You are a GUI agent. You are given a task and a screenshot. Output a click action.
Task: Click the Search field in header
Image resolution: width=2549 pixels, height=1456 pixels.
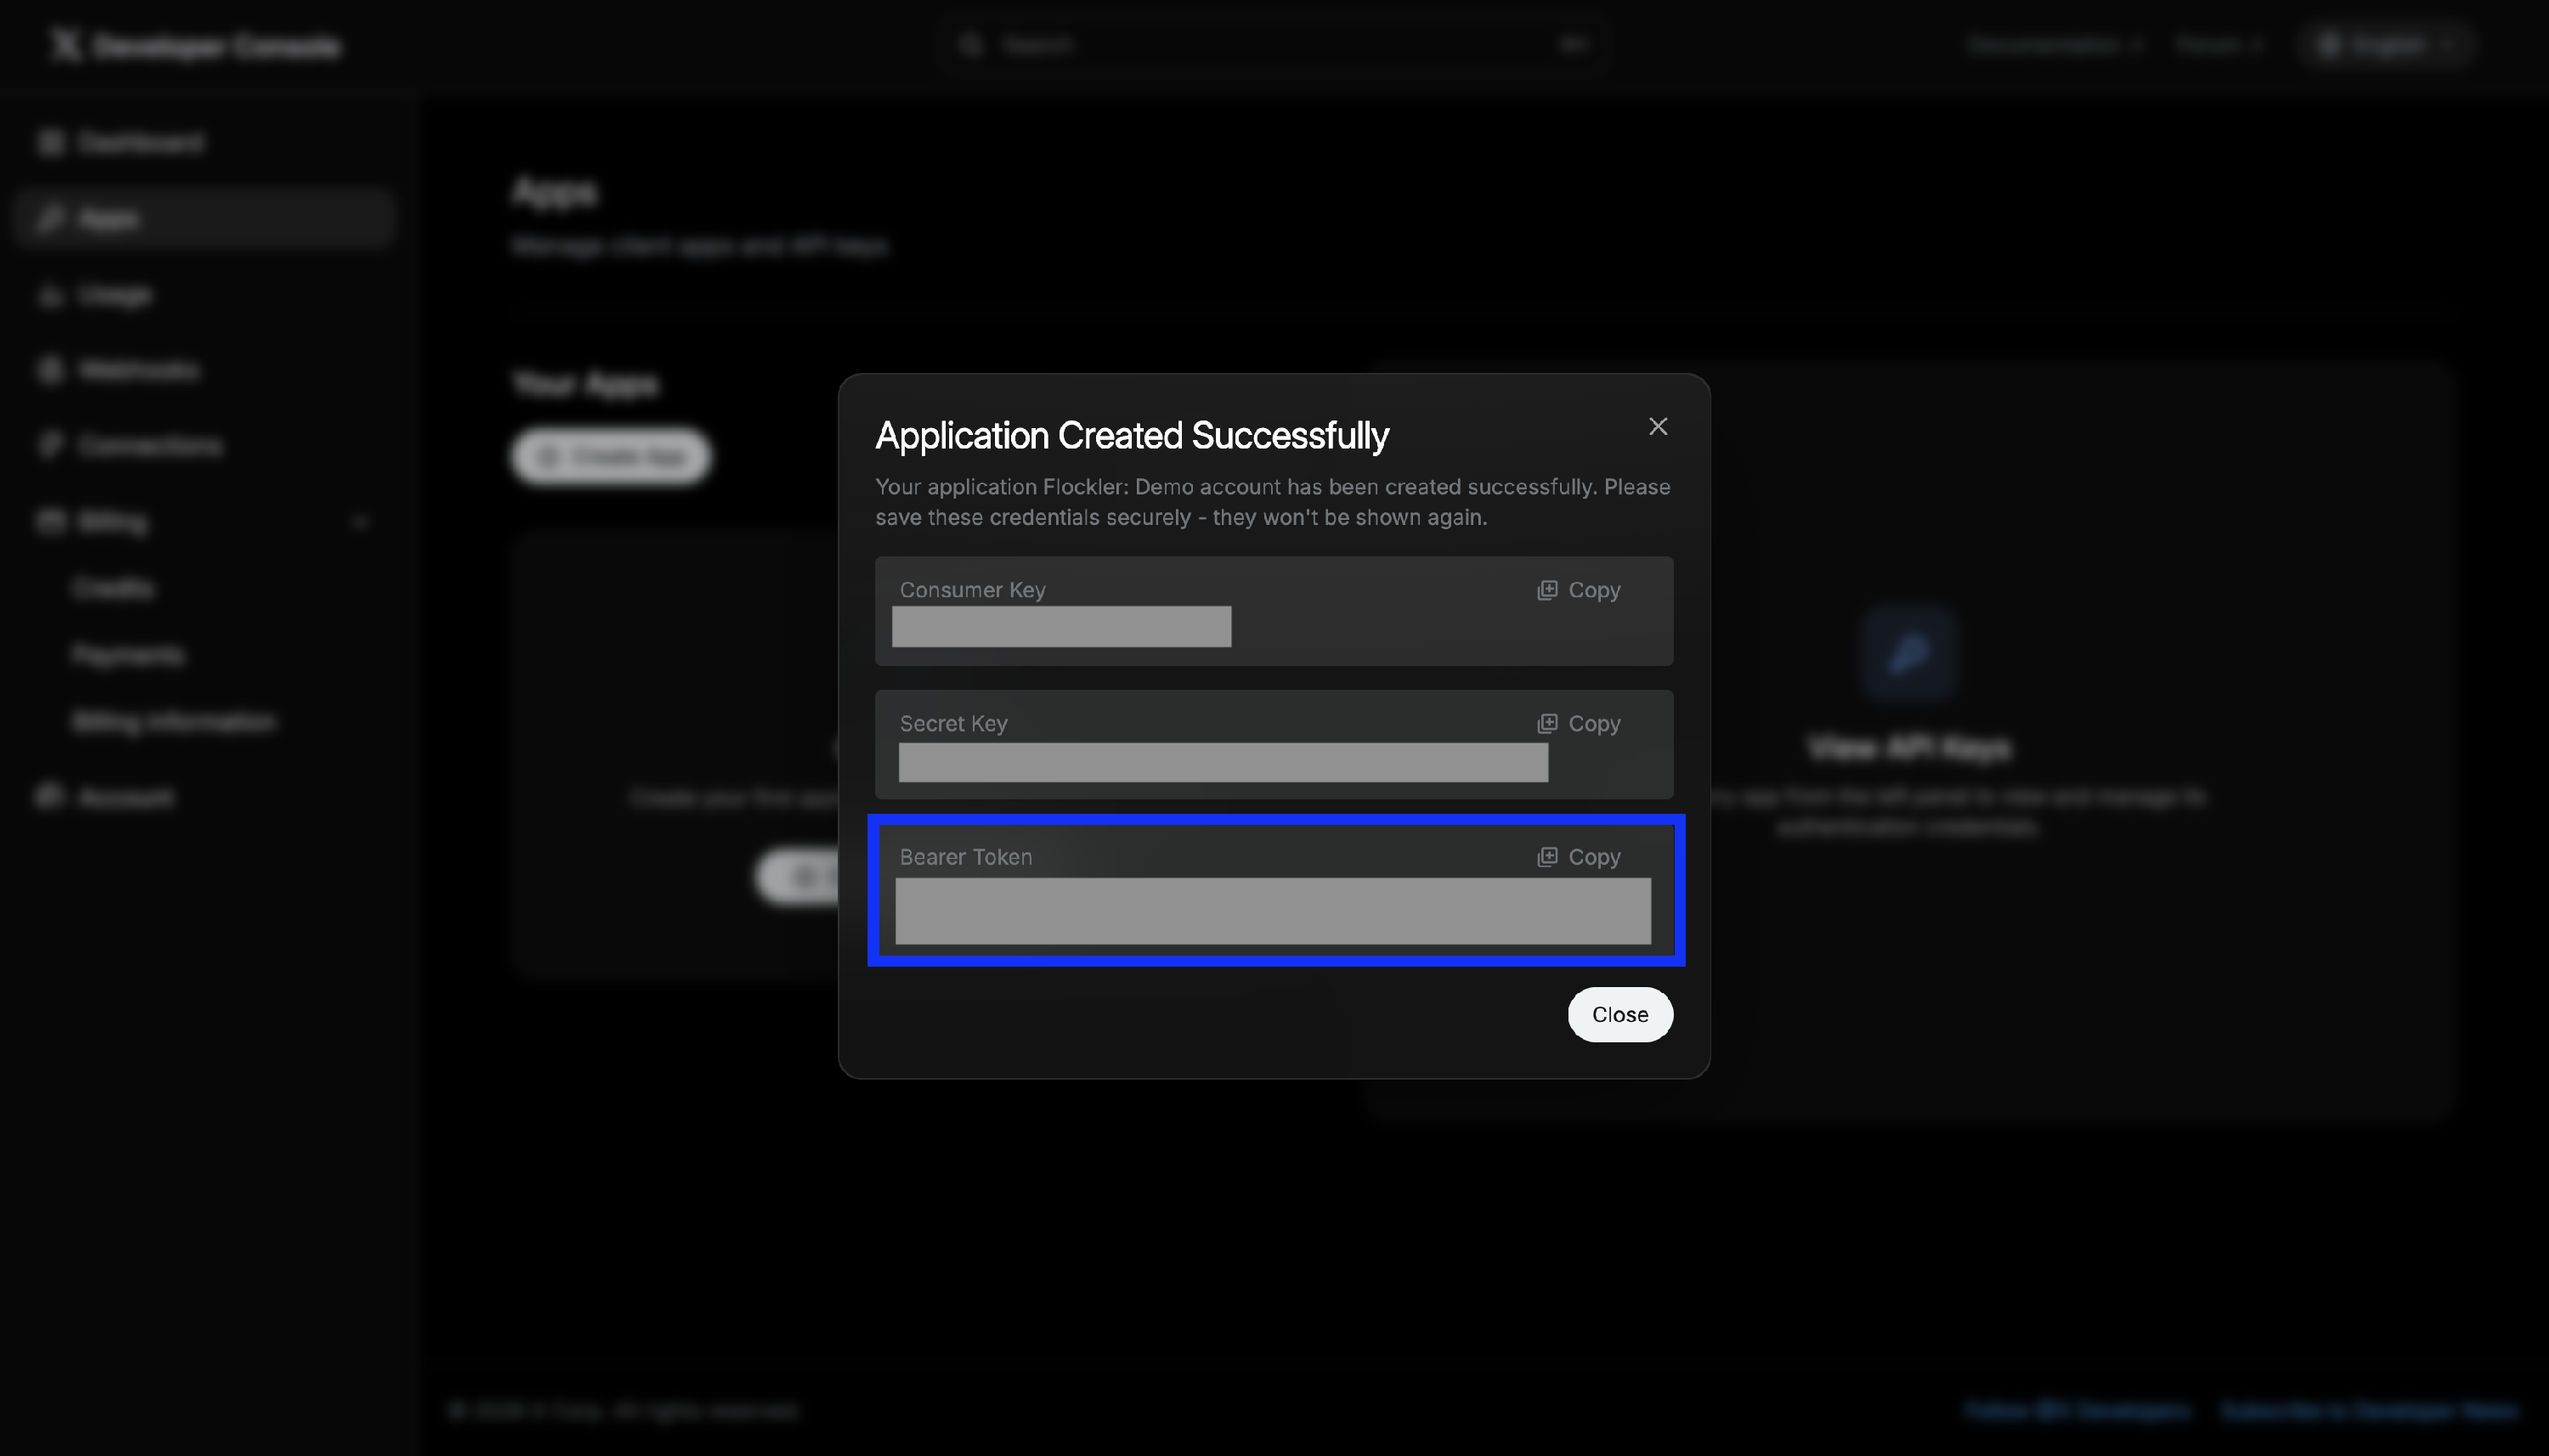(1270, 45)
